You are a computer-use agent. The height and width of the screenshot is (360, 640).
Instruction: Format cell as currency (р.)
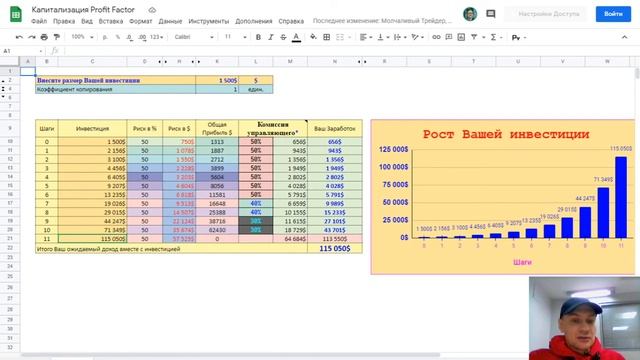pos(105,37)
